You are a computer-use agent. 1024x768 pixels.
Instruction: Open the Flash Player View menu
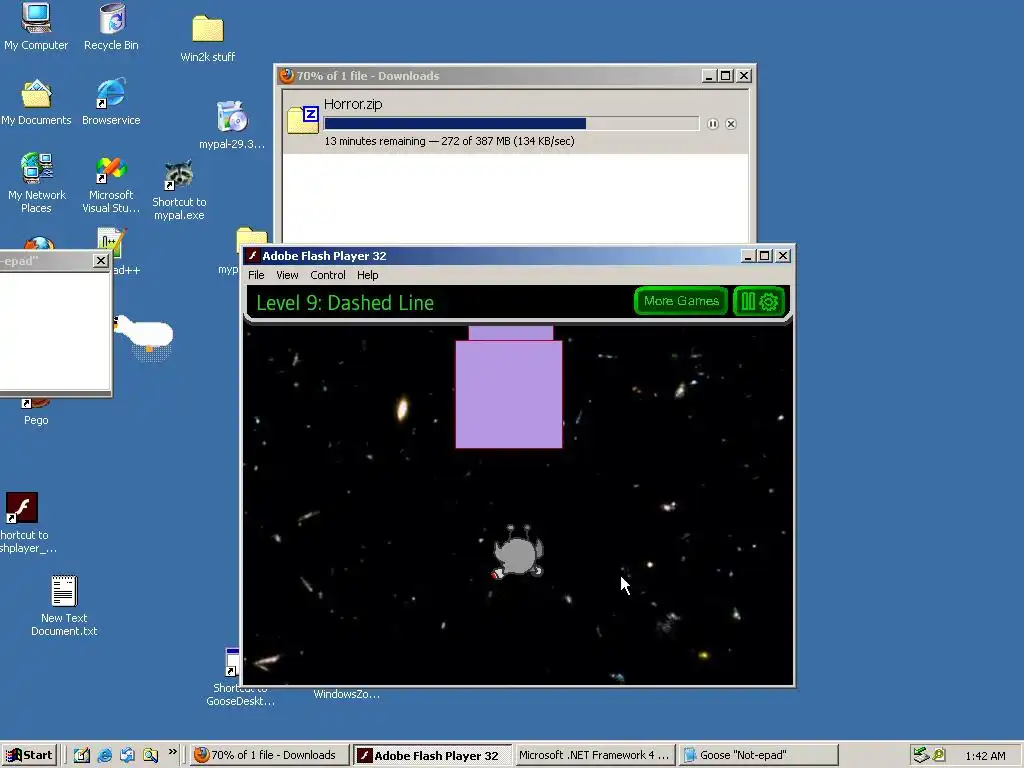[287, 275]
